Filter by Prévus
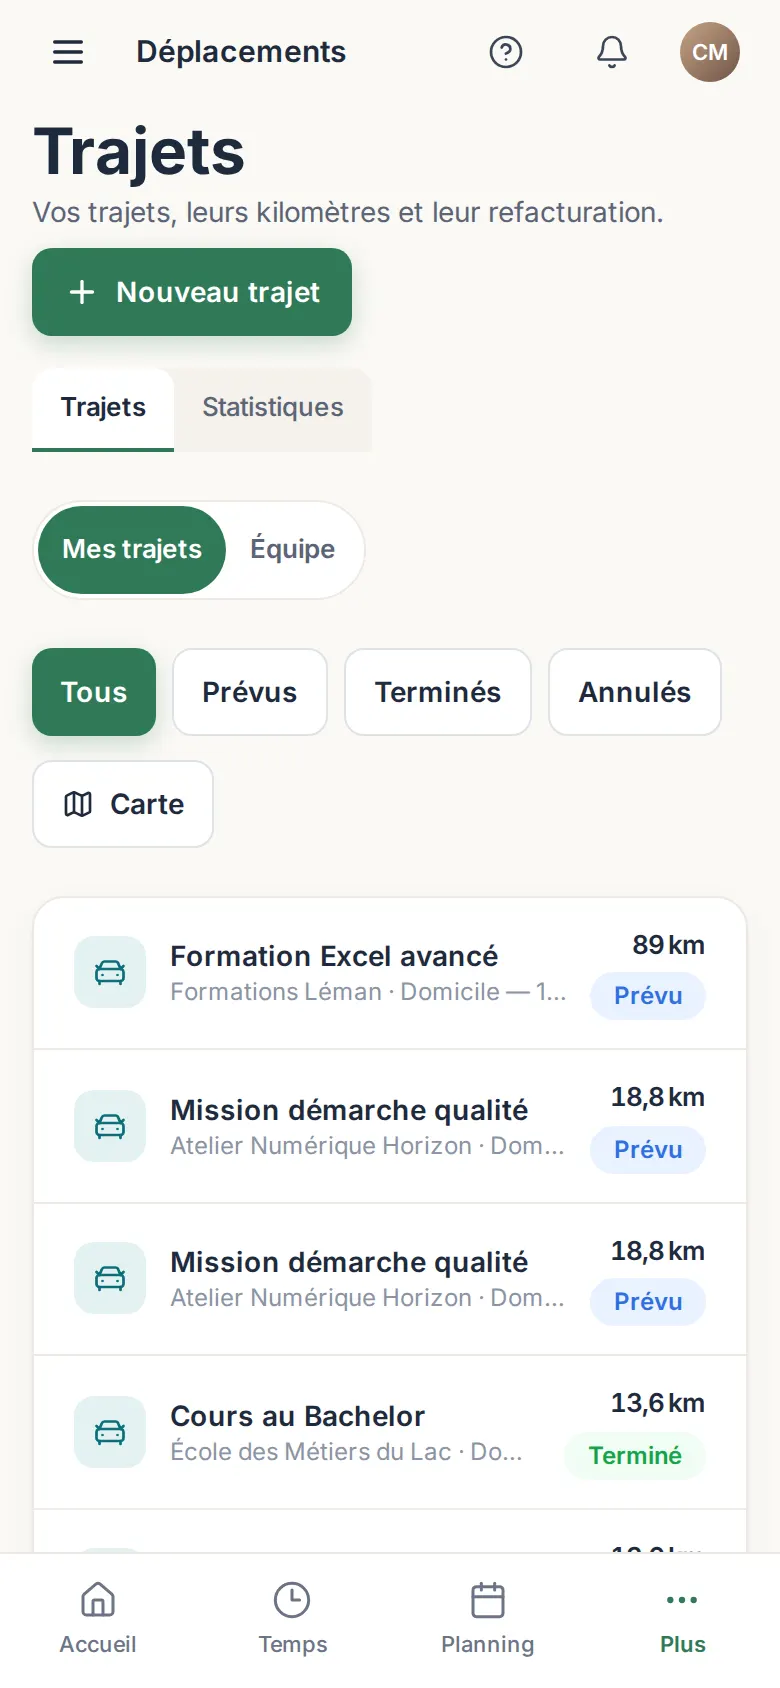 click(250, 692)
